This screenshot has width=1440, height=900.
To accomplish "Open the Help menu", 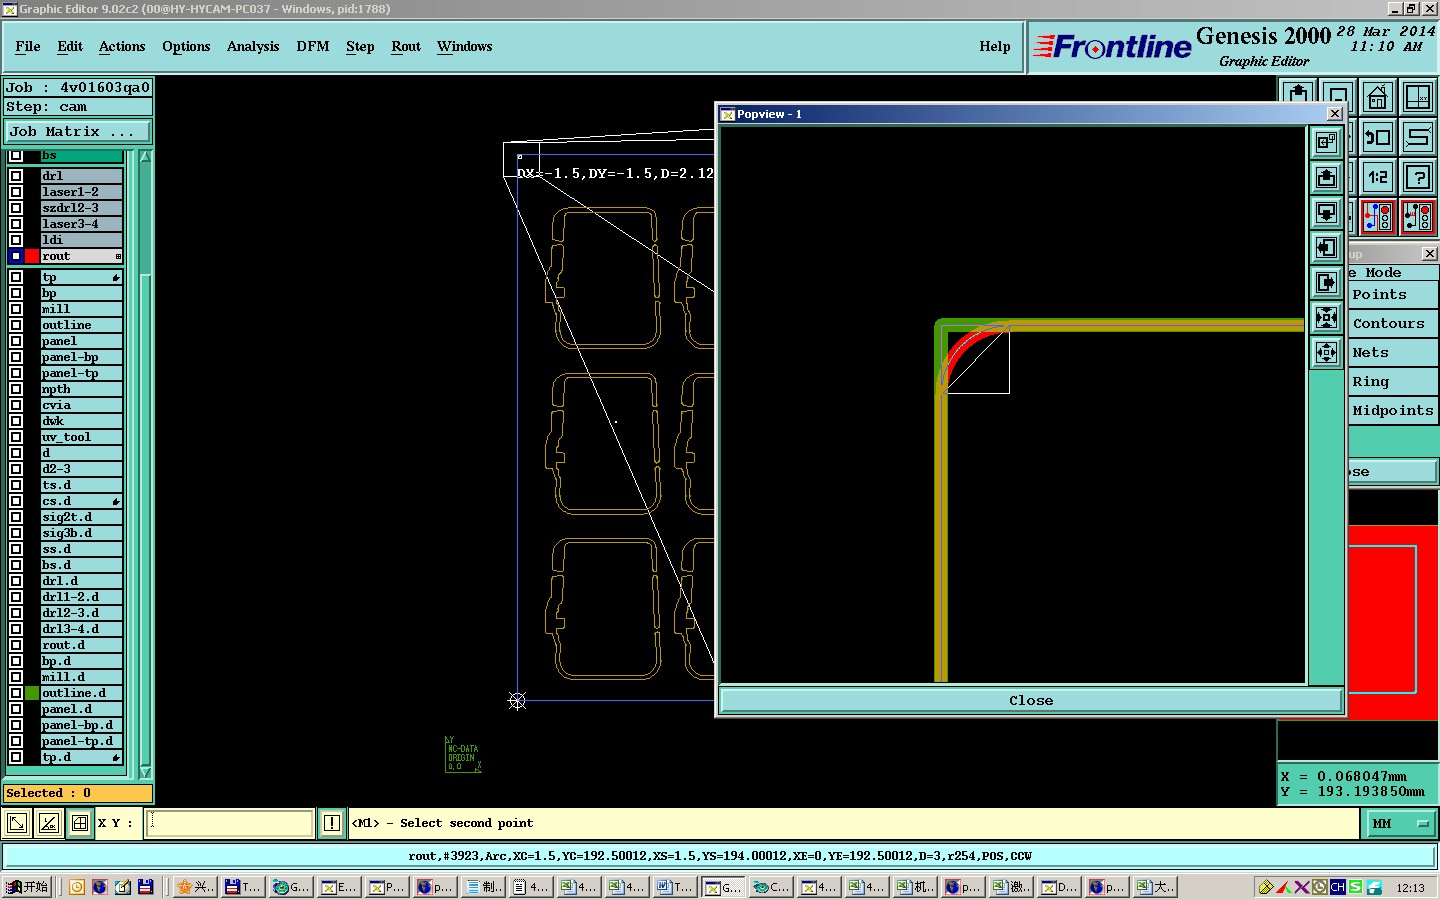I will click(x=995, y=46).
